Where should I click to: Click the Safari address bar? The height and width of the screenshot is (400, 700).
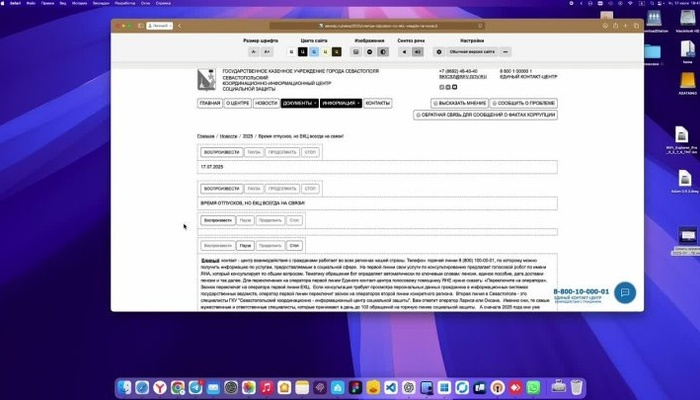(x=378, y=26)
